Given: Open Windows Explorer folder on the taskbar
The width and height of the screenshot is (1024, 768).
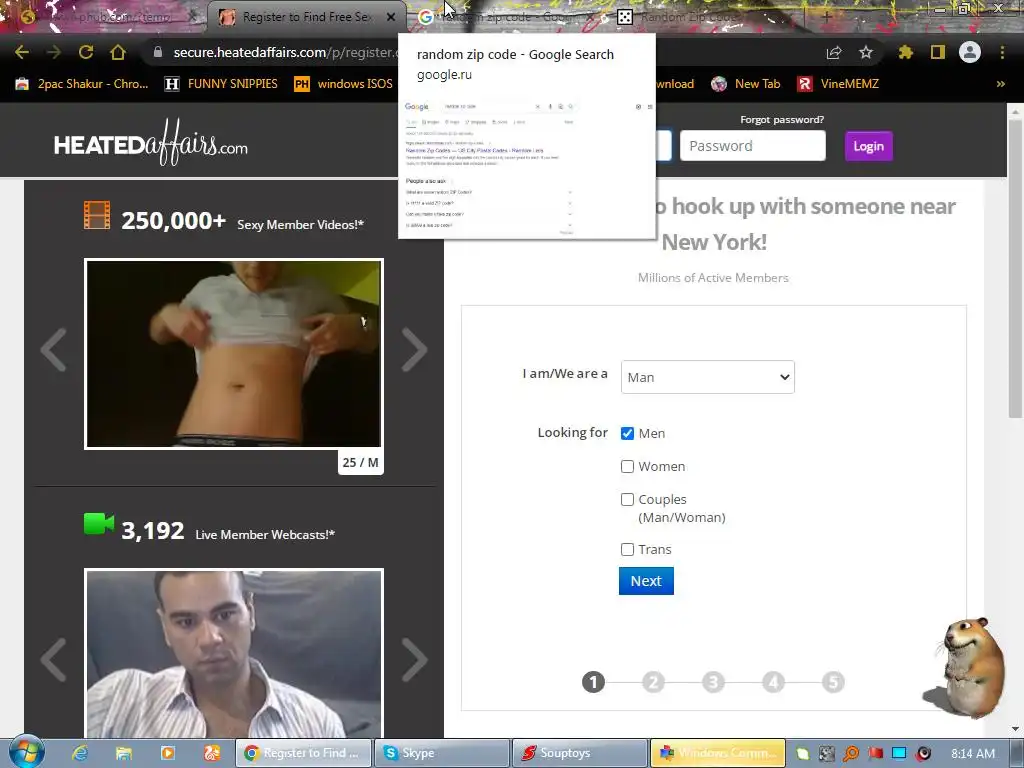Looking at the screenshot, I should (123, 753).
